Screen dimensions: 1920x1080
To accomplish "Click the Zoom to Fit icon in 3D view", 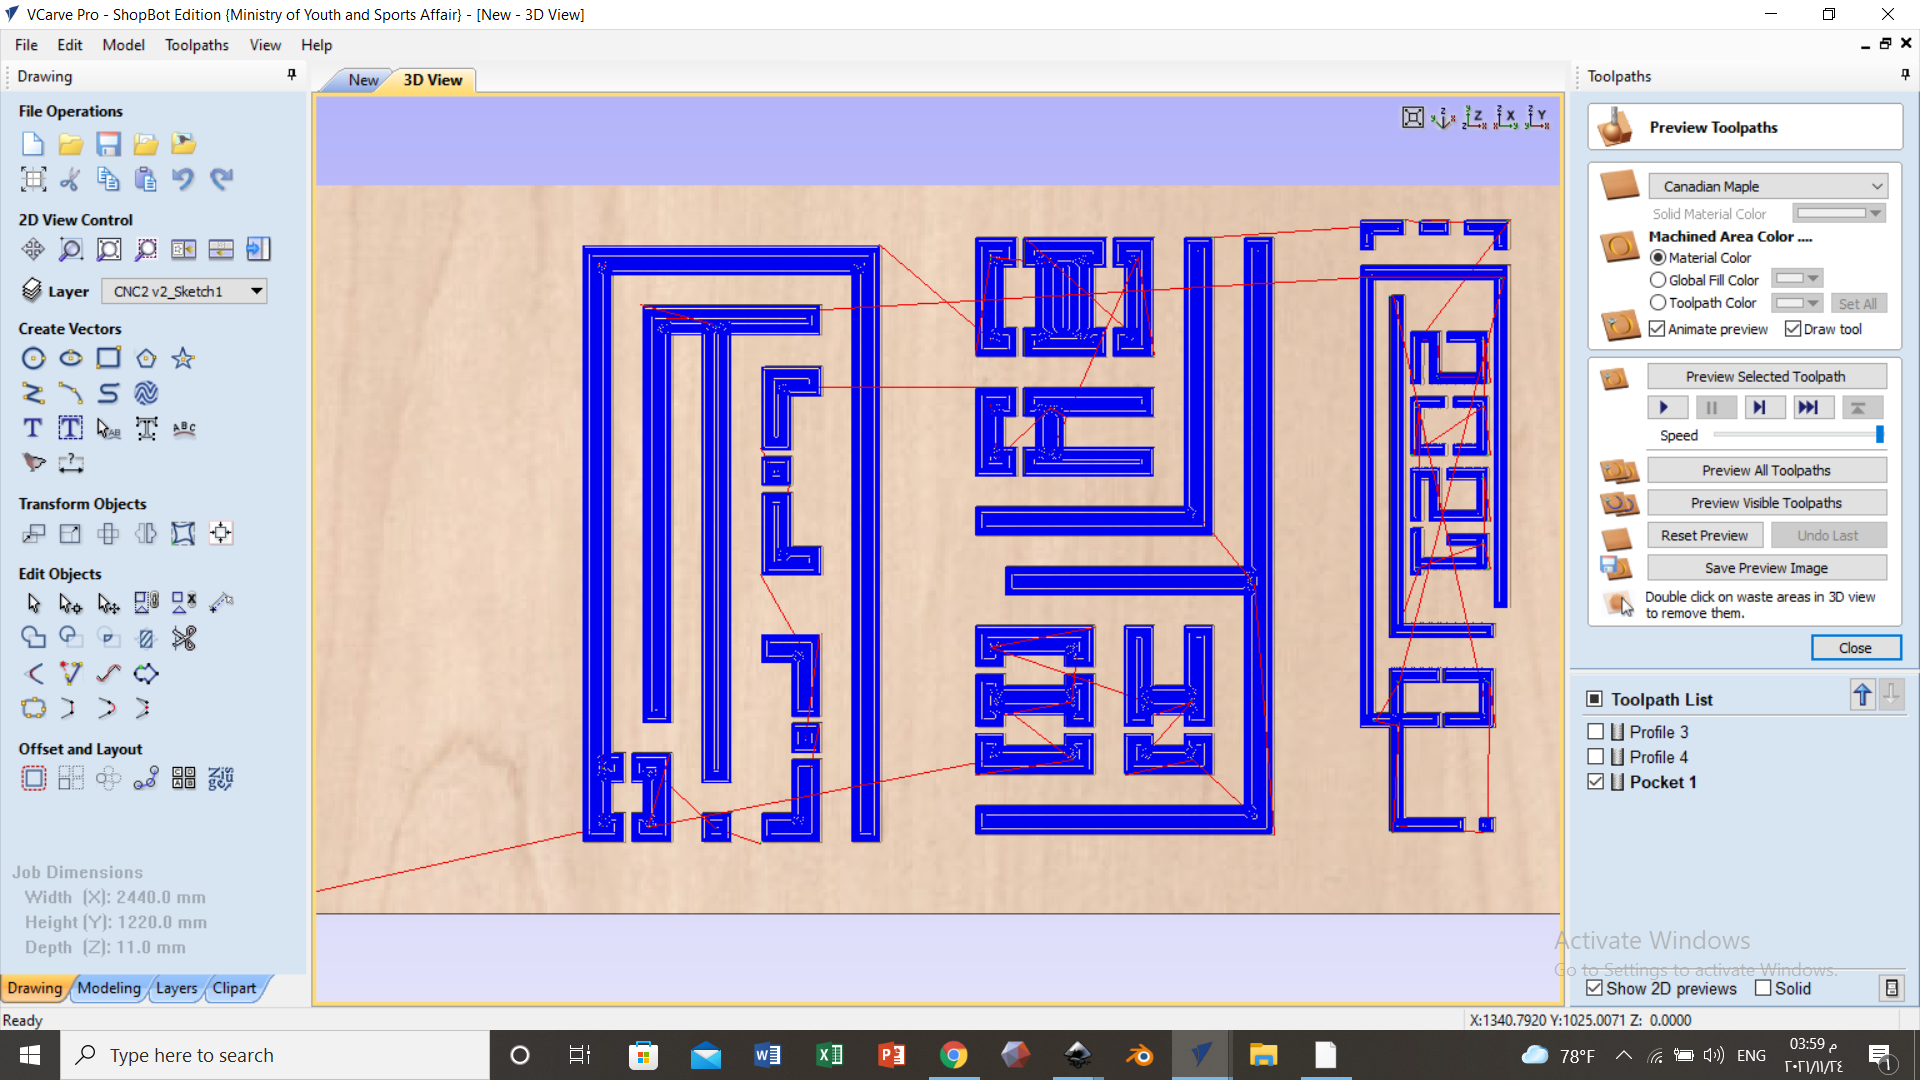I will click(1413, 118).
